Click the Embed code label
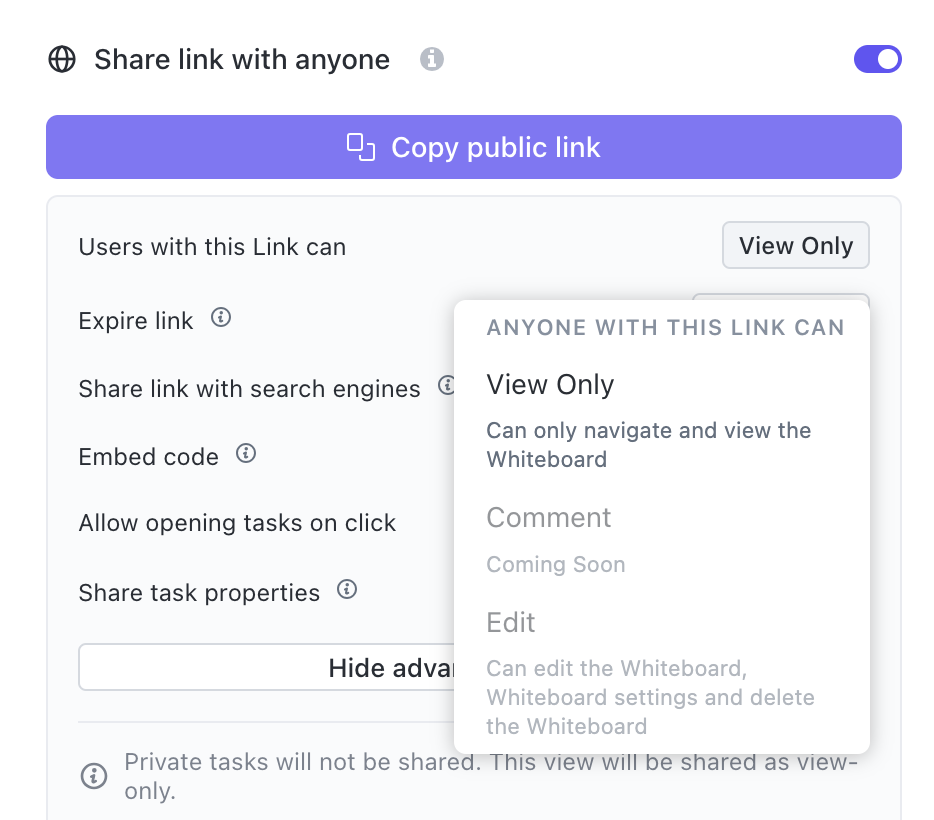Screen dimensions: 934x820 pos(149,457)
